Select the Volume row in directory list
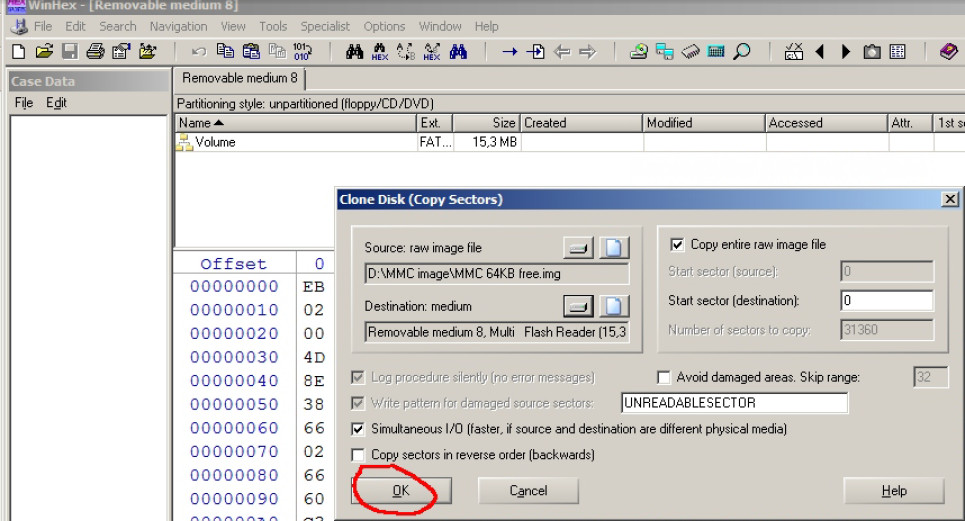This screenshot has height=521, width=965. [569, 142]
